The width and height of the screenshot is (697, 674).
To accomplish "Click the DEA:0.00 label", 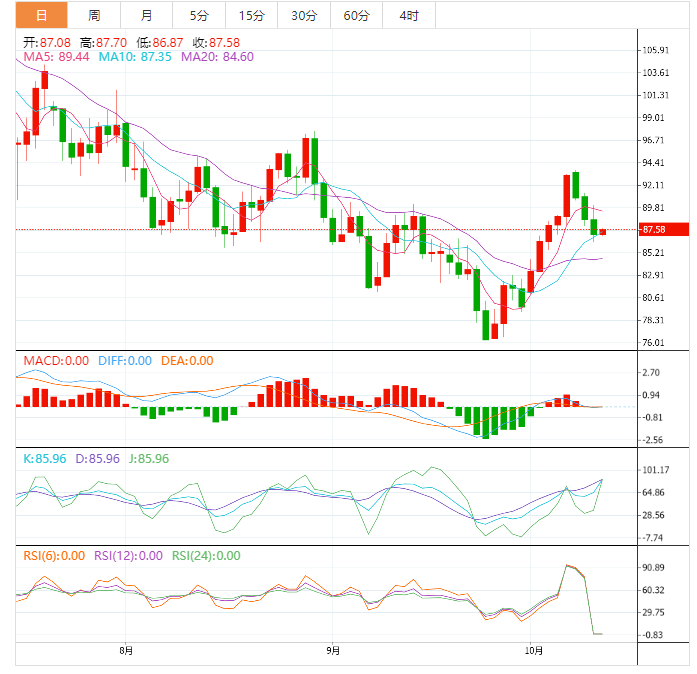I will click(187, 361).
